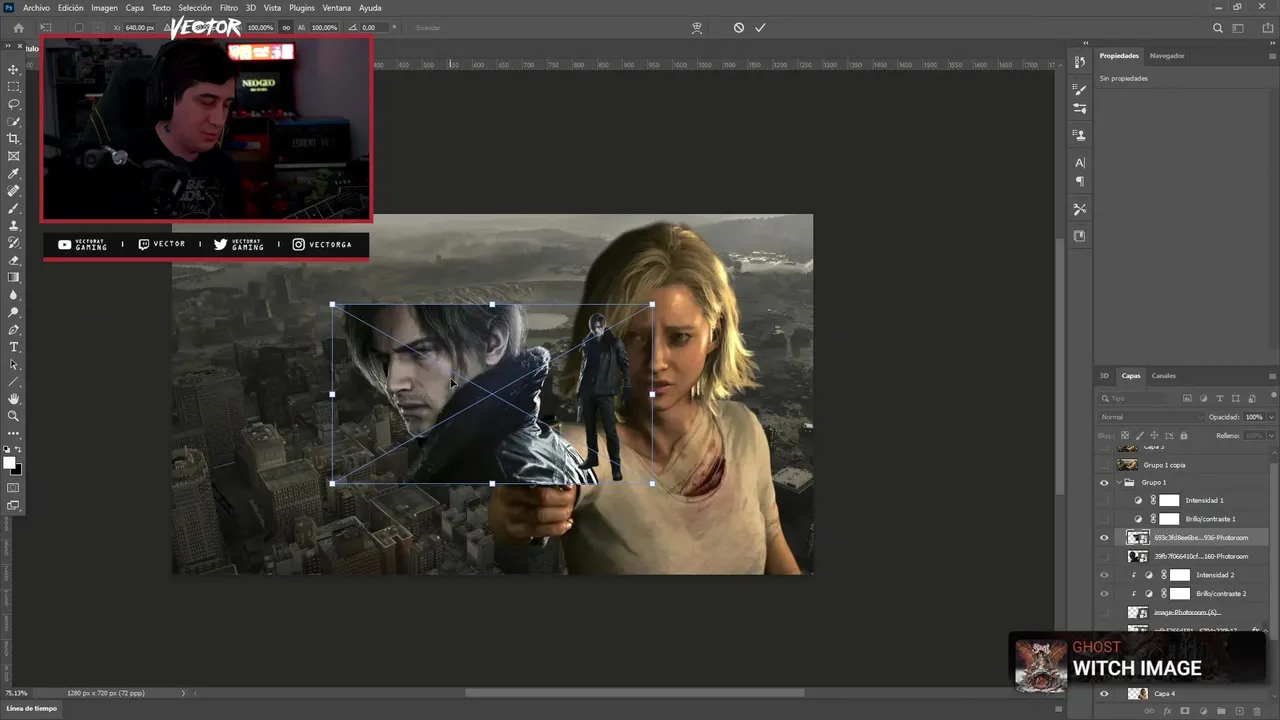Show the Brillo/contraste 1 adjustment layer
The height and width of the screenshot is (720, 1280).
pos(1104,519)
